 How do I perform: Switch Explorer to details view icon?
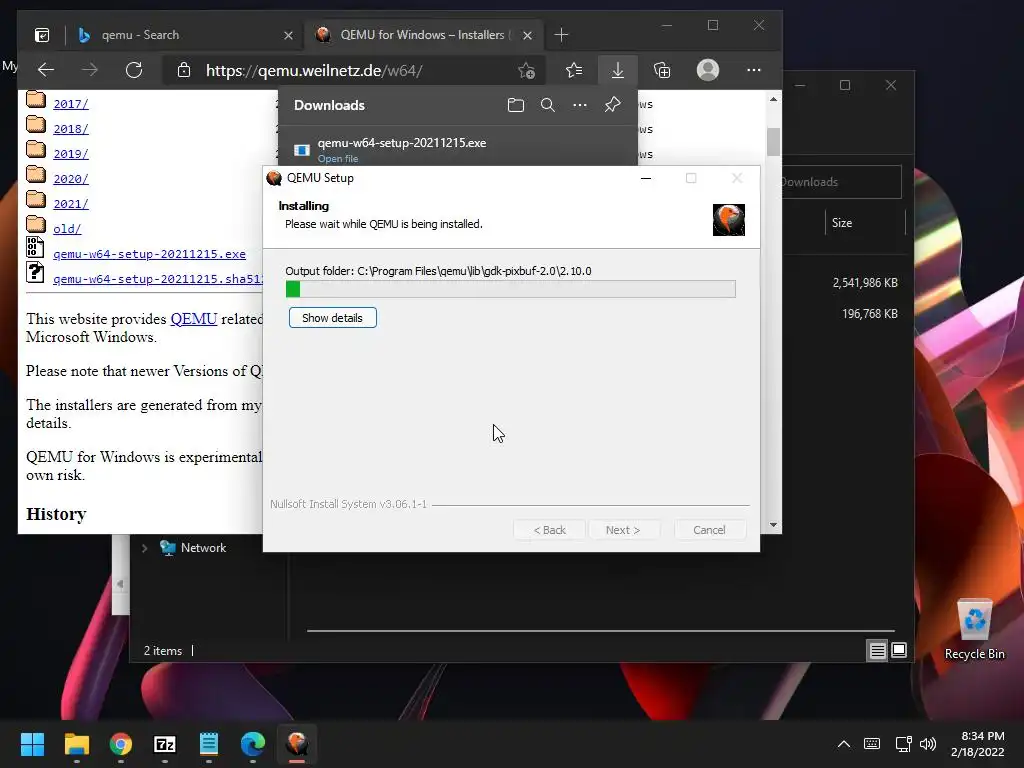pos(877,650)
